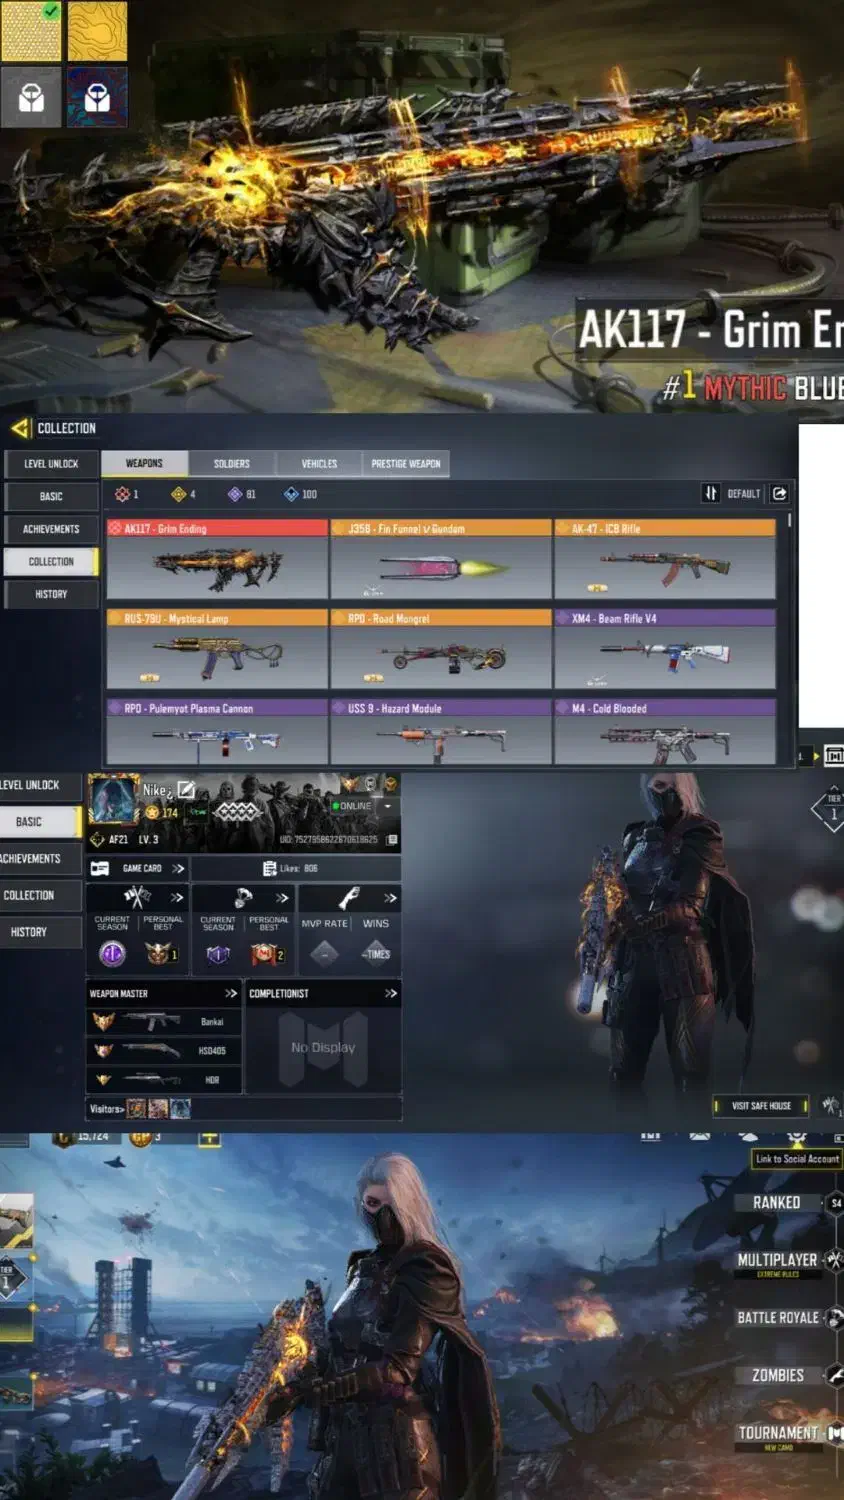Screen dimensions: 844x1500
Task: Open the first visitor avatar
Action: click(x=136, y=1108)
